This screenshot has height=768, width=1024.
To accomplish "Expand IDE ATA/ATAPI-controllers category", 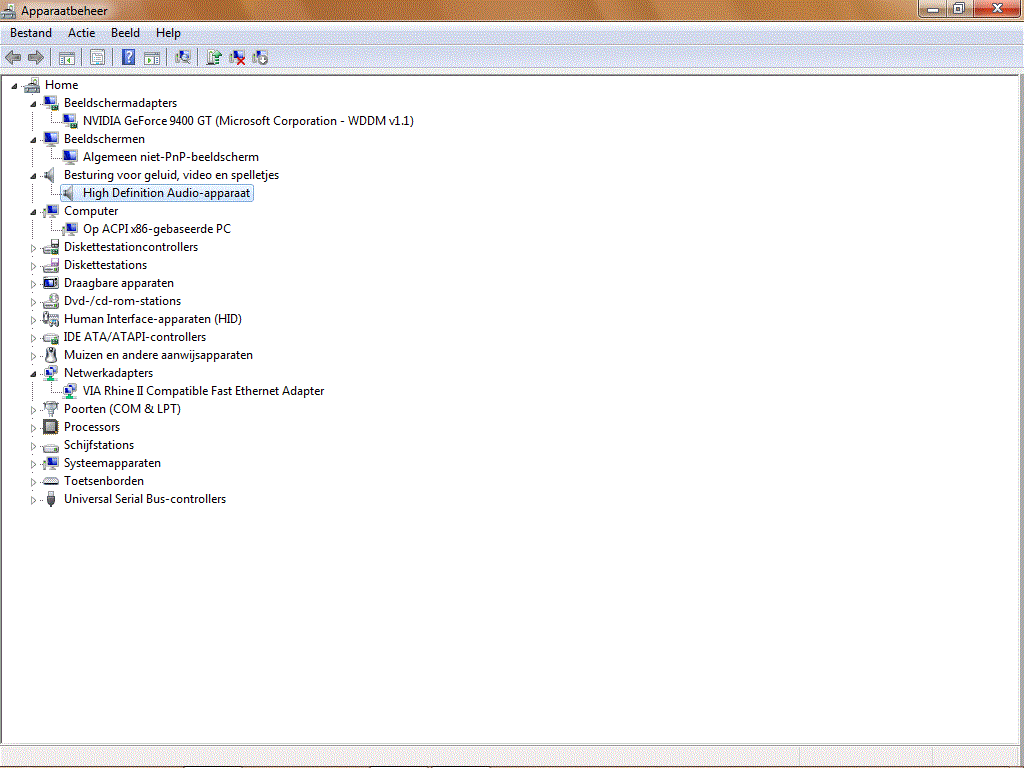I will click(33, 338).
